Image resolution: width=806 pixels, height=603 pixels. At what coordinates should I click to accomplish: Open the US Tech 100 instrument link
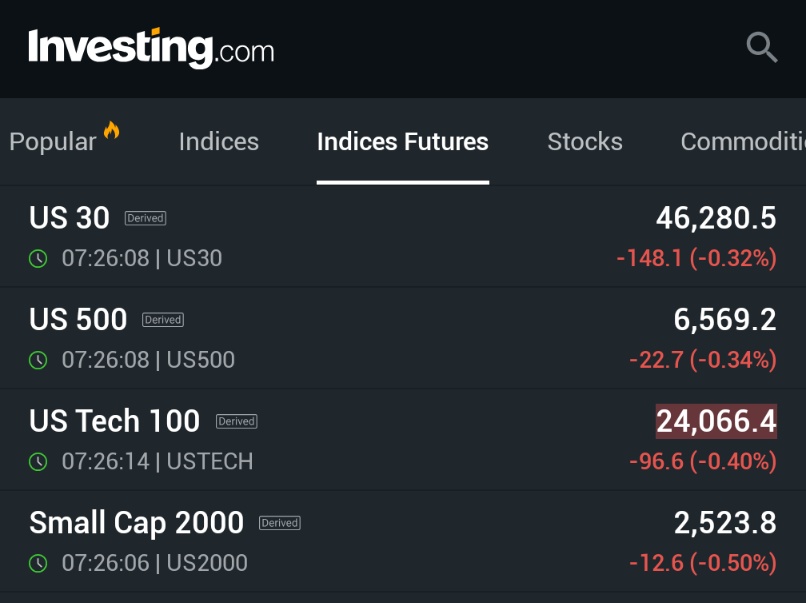click(x=114, y=421)
